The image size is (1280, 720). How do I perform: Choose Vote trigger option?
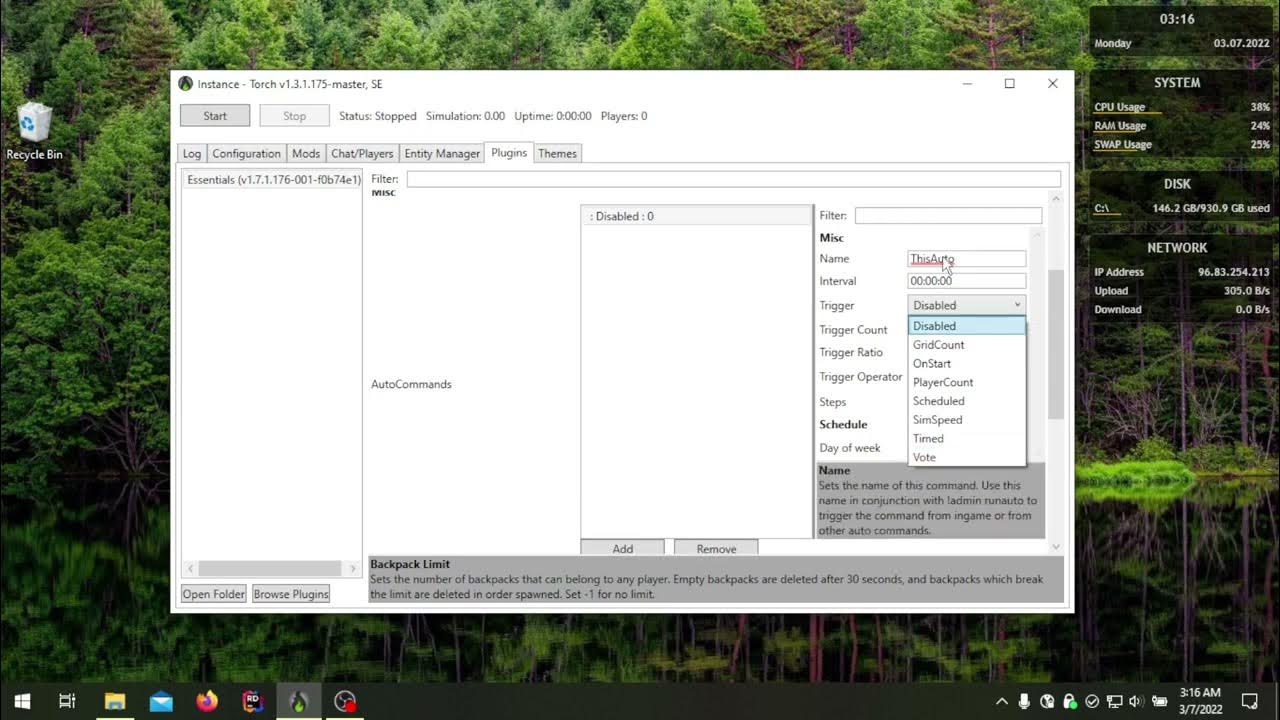pyautogui.click(x=966, y=457)
